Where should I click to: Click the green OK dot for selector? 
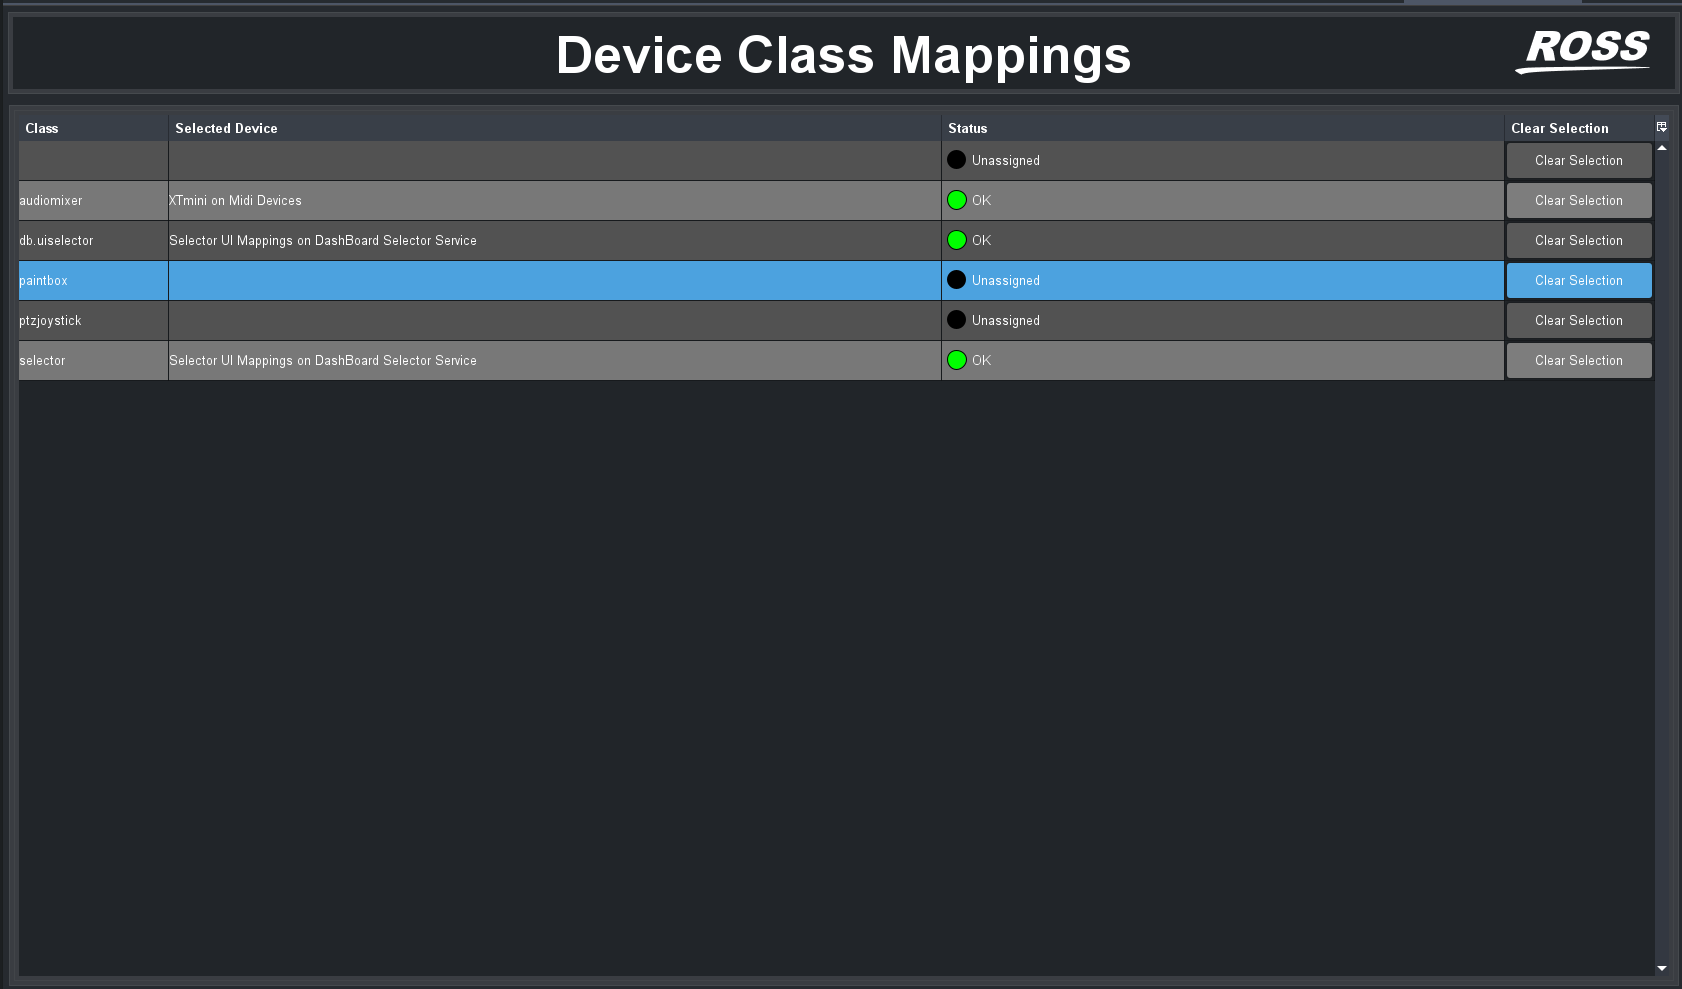pos(957,360)
